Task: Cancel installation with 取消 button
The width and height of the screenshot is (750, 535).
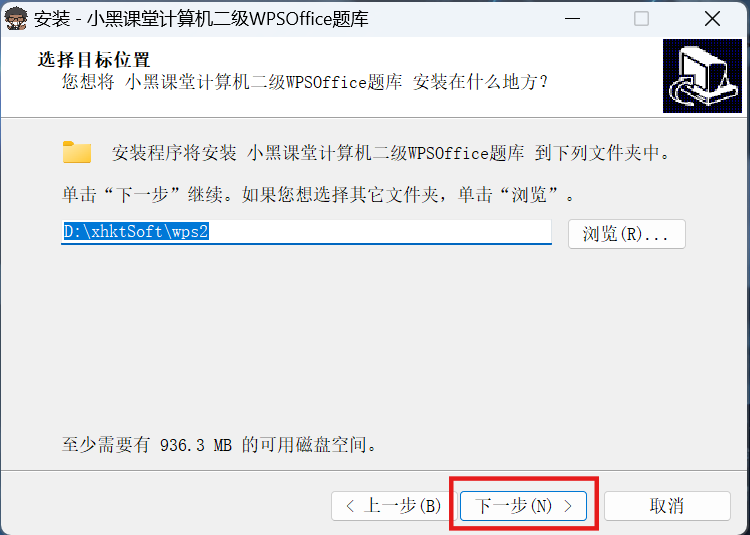Action: 667,506
